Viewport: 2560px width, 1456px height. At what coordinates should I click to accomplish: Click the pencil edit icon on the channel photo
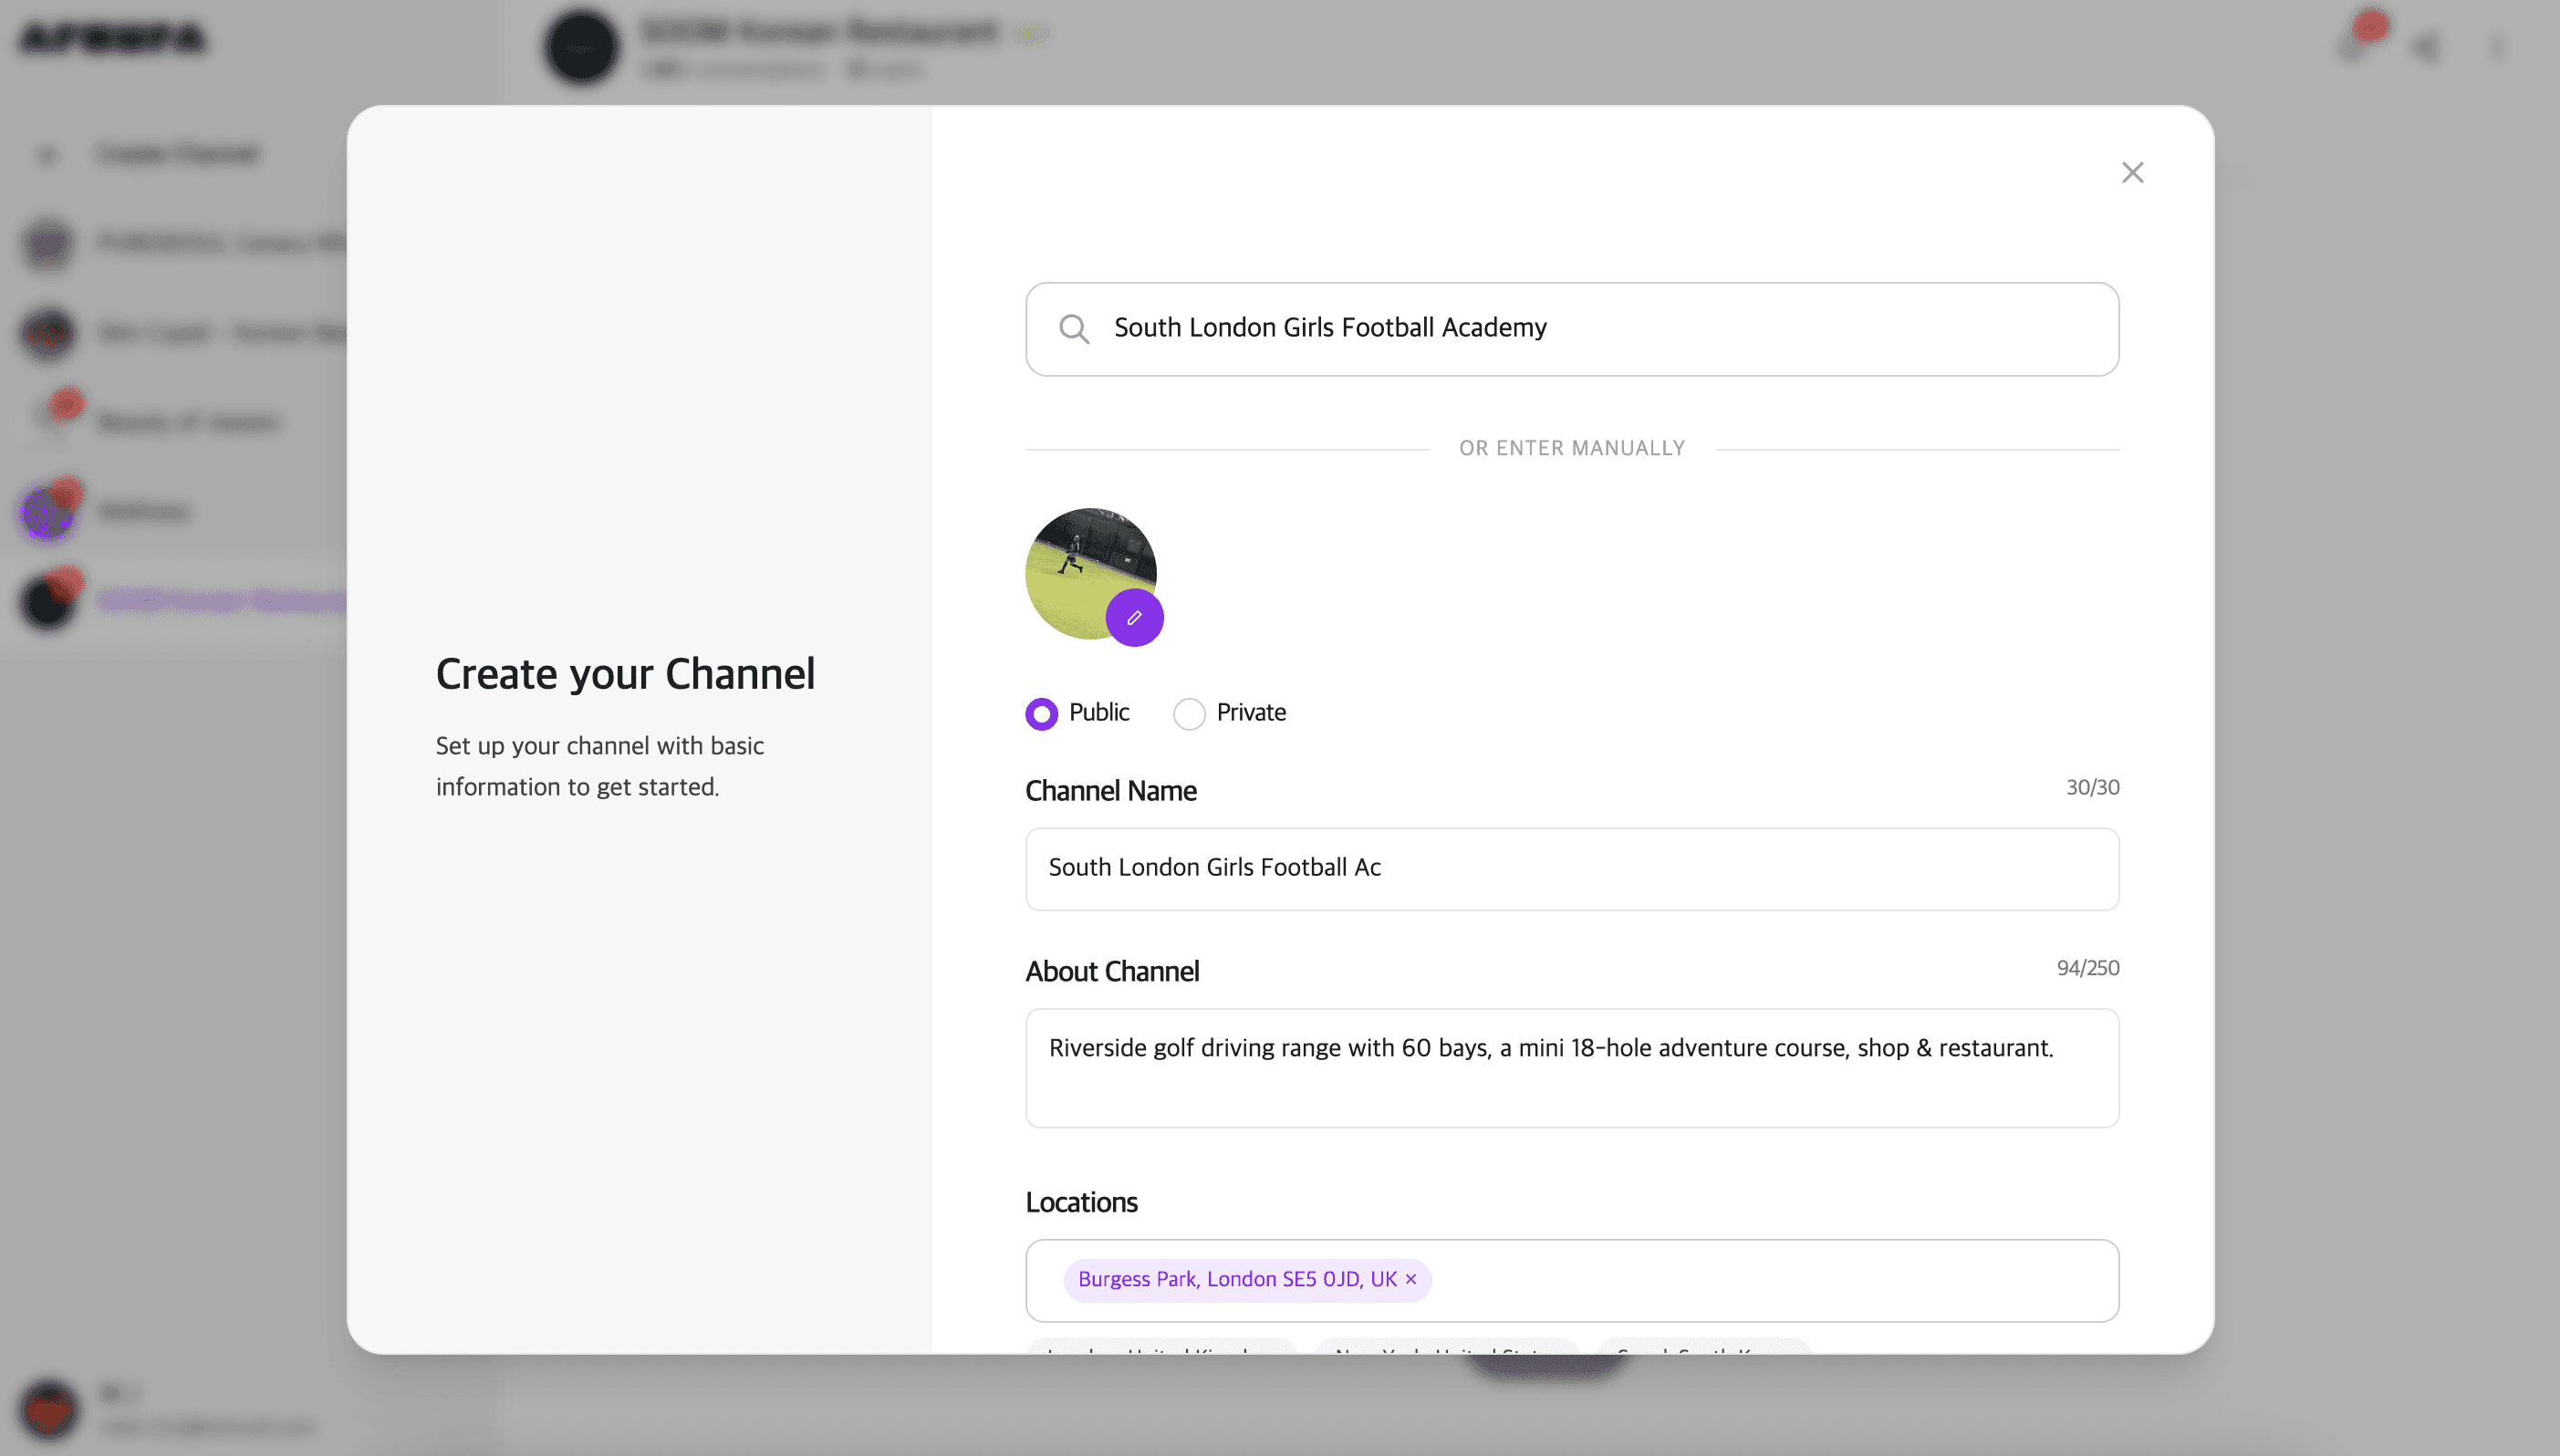[x=1134, y=617]
